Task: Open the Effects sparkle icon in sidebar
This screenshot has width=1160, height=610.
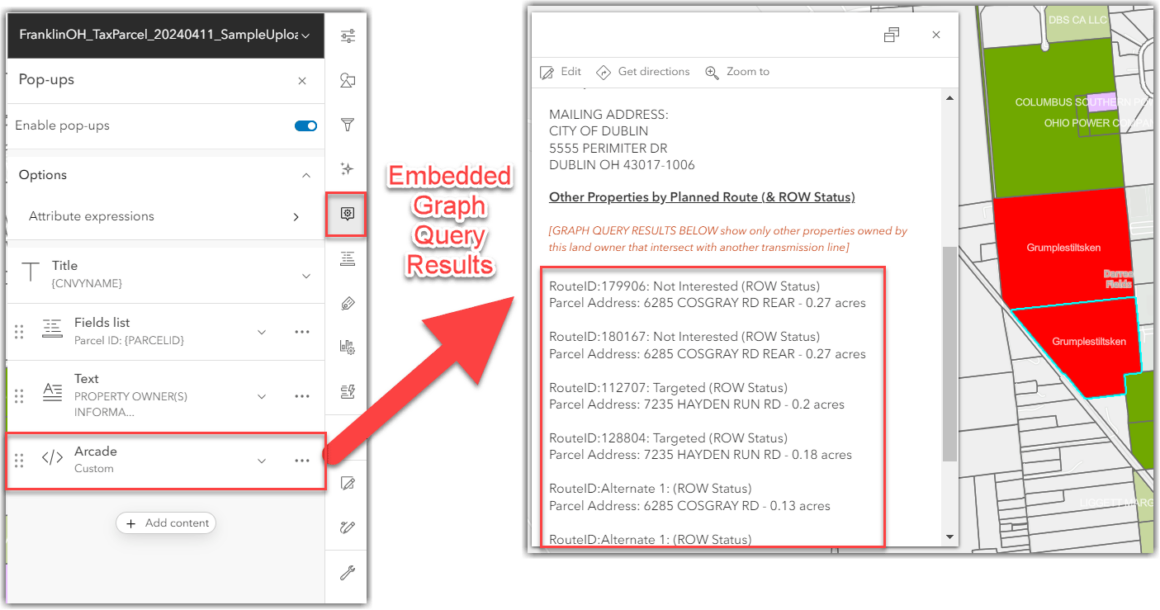Action: coord(347,169)
